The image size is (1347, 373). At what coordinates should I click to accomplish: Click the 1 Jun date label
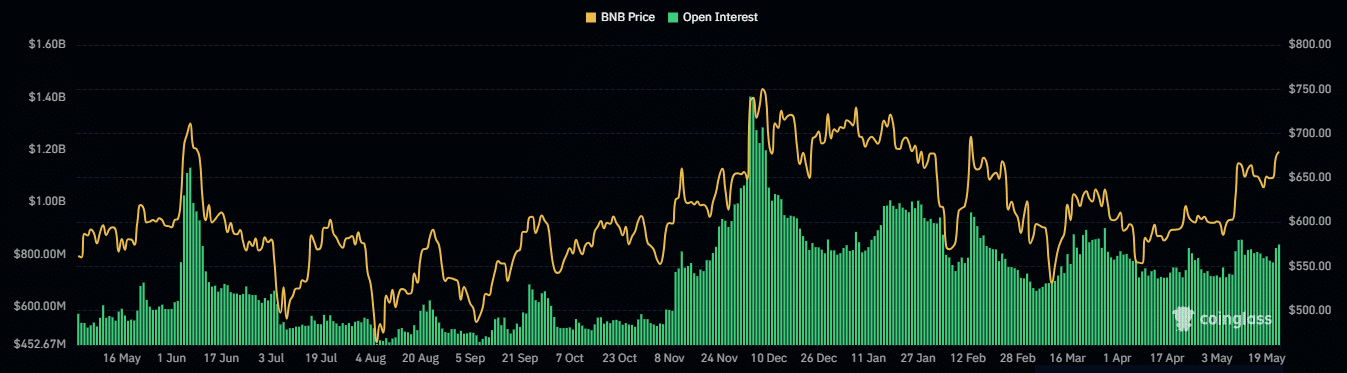tap(172, 357)
